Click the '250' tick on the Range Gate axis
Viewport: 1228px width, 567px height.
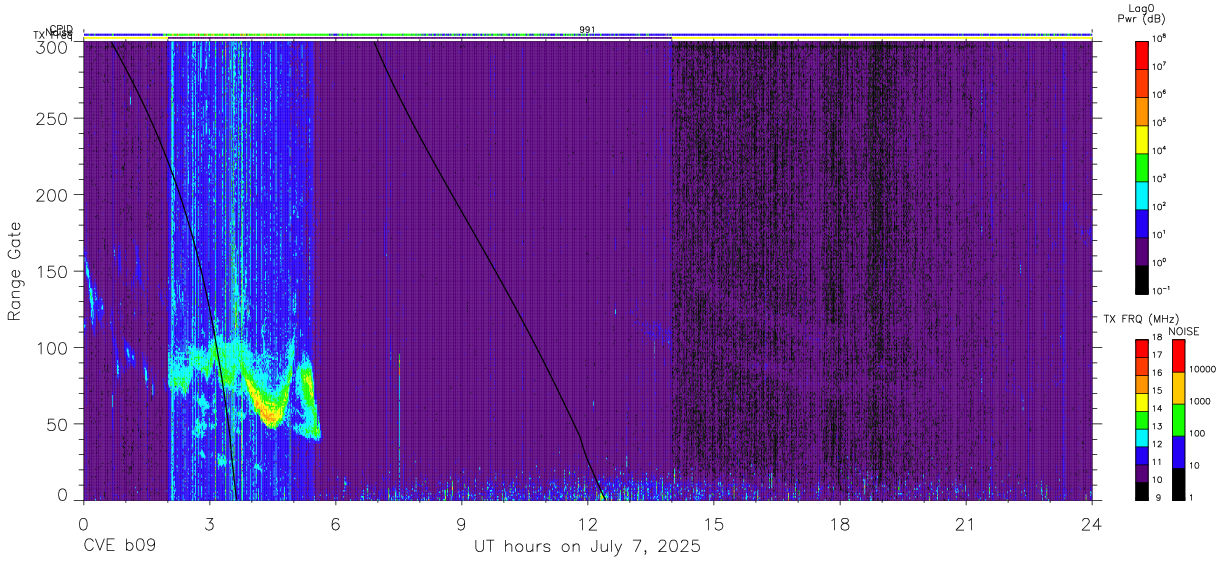(x=54, y=119)
